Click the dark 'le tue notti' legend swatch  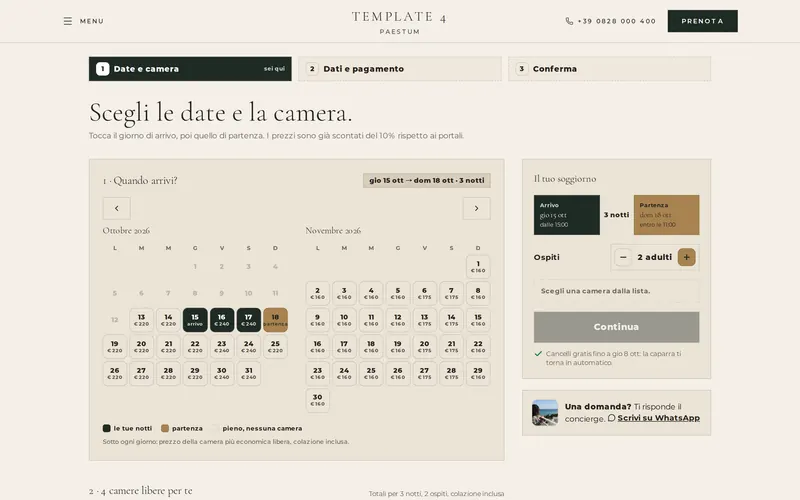click(x=107, y=429)
